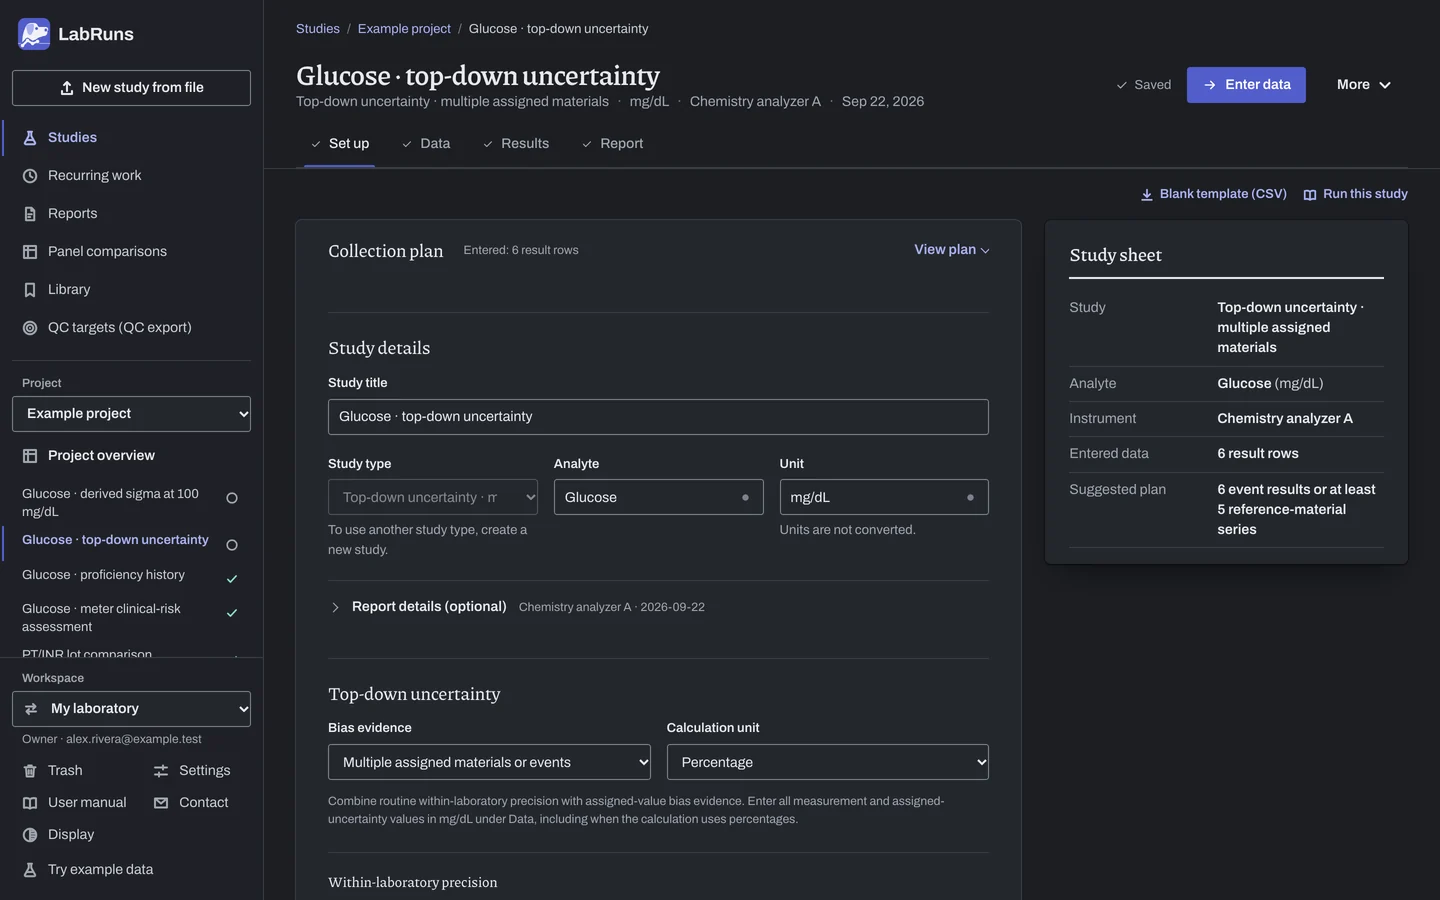The image size is (1440, 900).
Task: Open the More menu
Action: click(1364, 85)
